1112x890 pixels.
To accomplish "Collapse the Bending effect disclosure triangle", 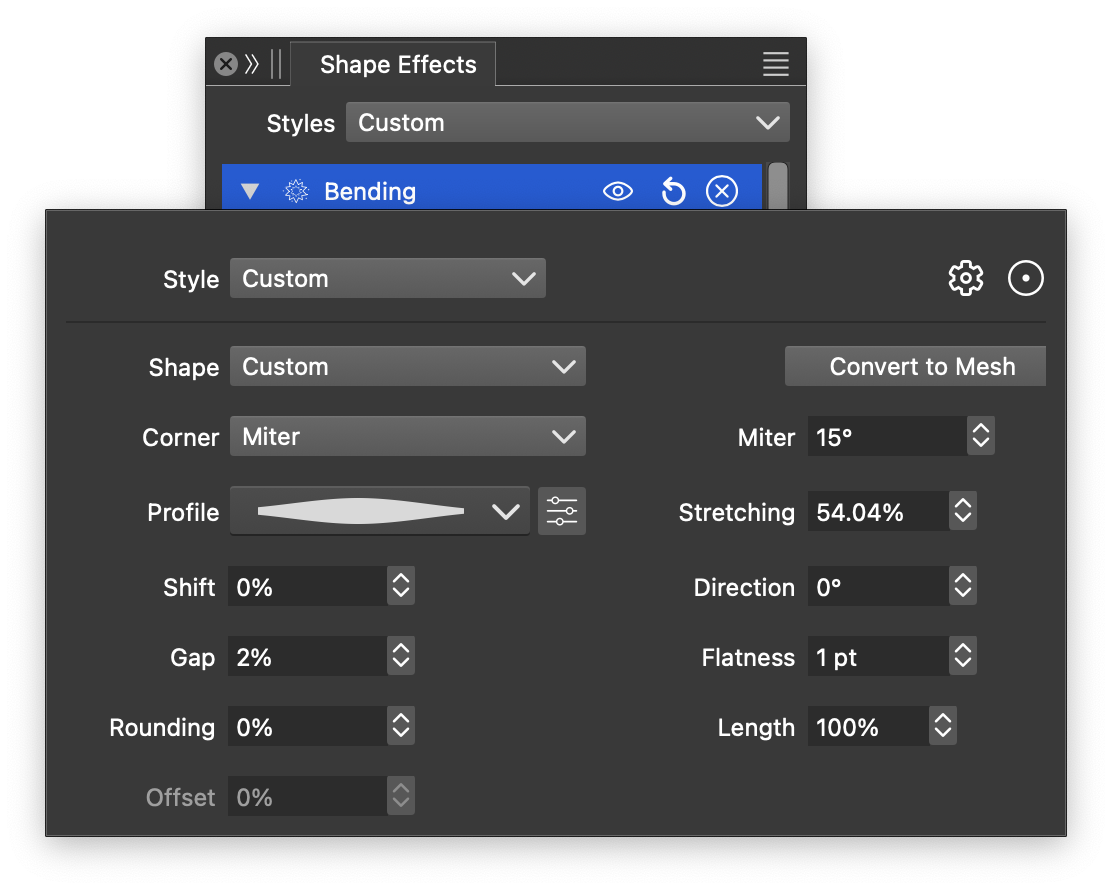I will [250, 191].
